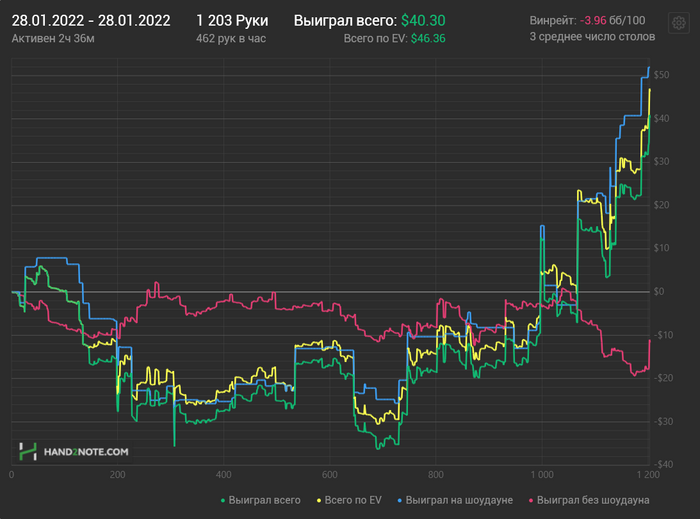Click the 'Выиграл всего:' header label
The image size is (700, 519).
point(345,21)
